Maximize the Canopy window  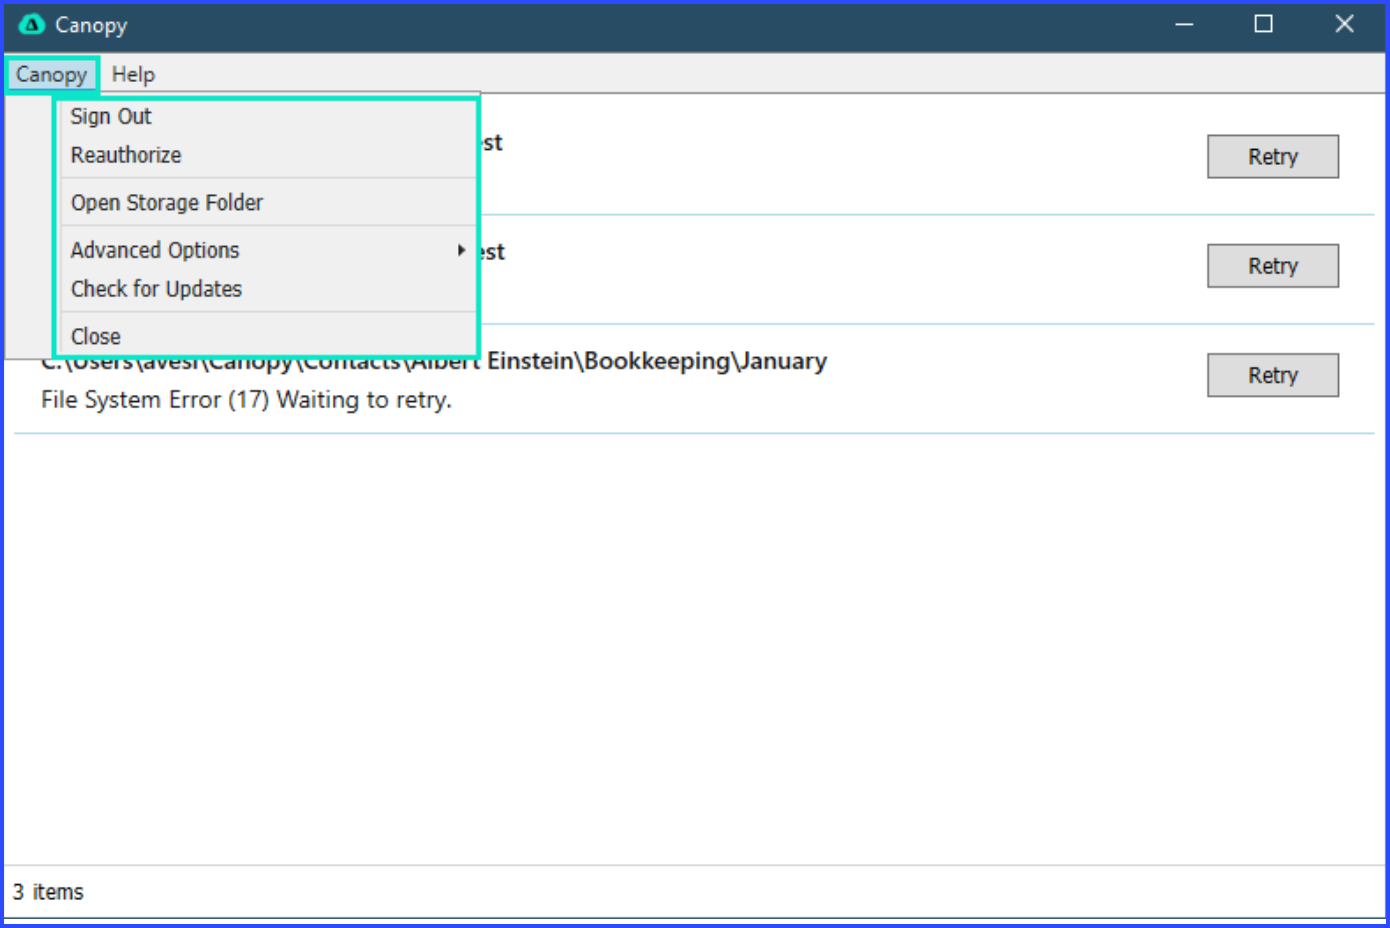(1264, 25)
